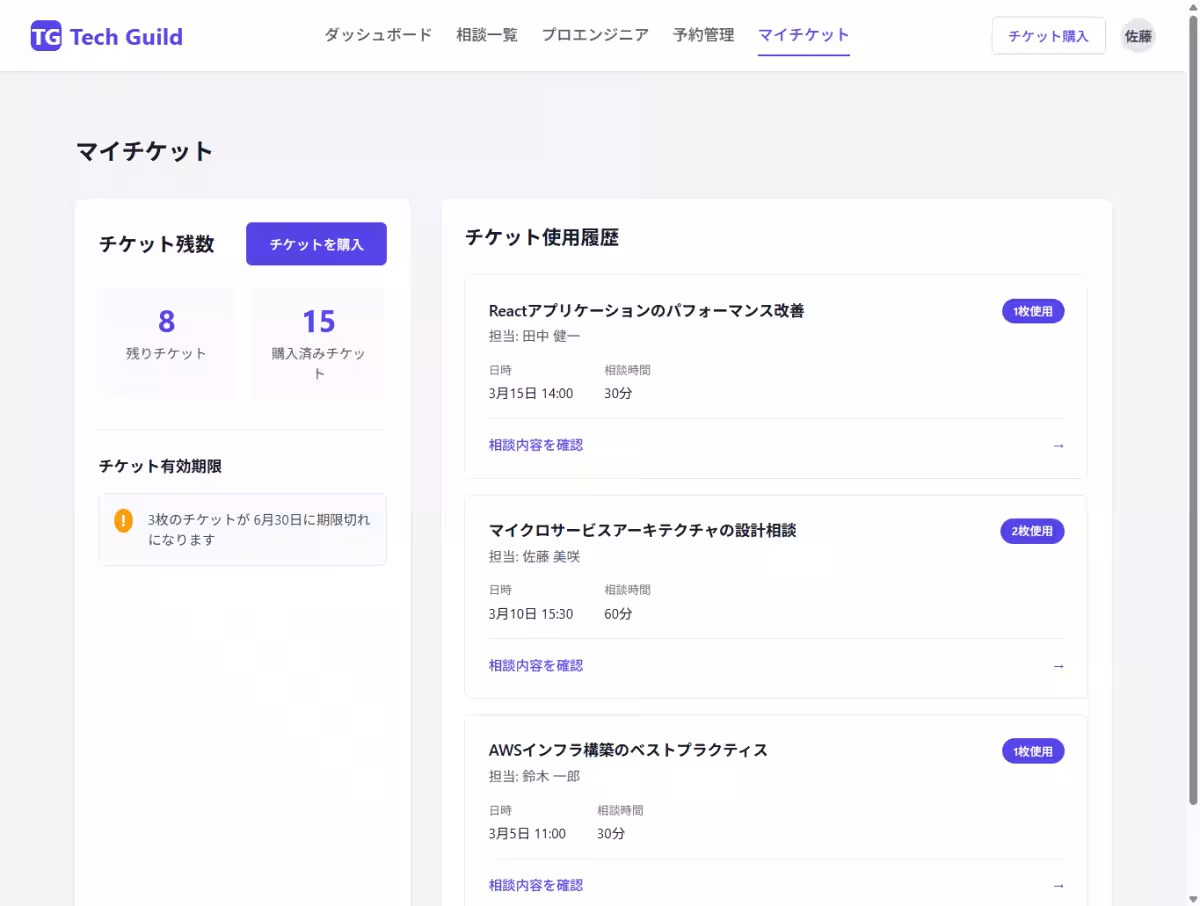Click the チケット購入 button in the header
The image size is (1200, 906).
click(1048, 35)
